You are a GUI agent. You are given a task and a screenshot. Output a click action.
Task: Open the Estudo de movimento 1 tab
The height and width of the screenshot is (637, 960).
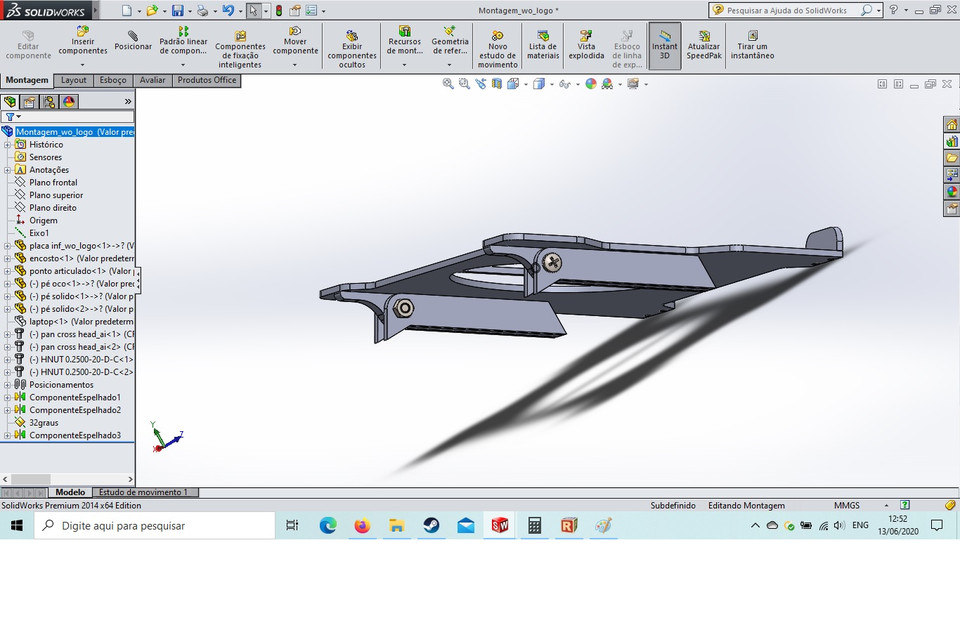pos(145,492)
